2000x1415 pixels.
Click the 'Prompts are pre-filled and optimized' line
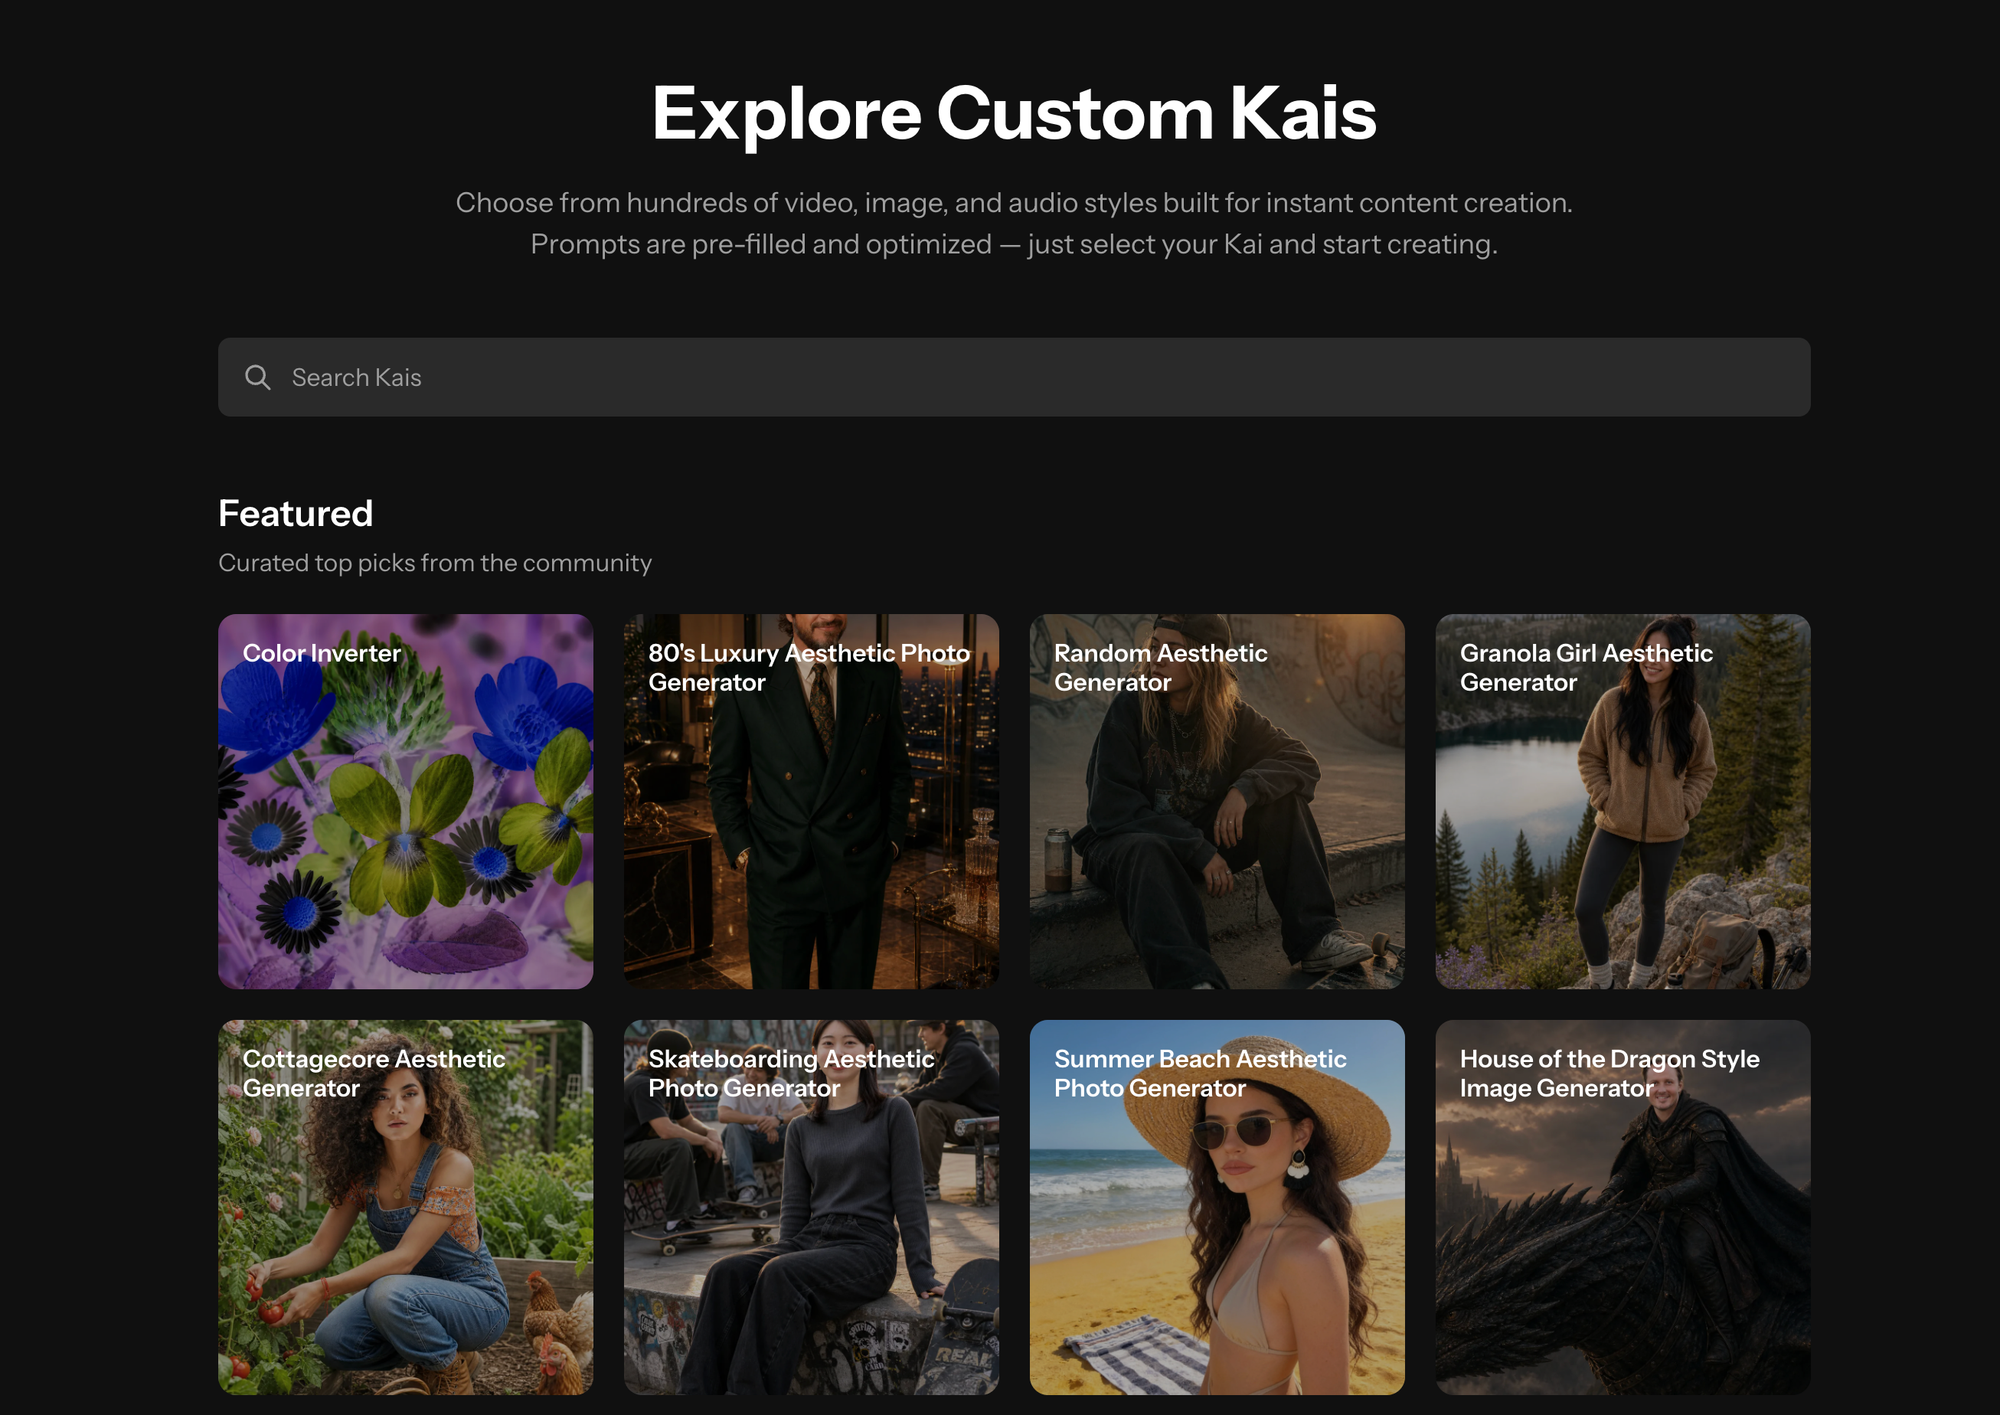1014,244
